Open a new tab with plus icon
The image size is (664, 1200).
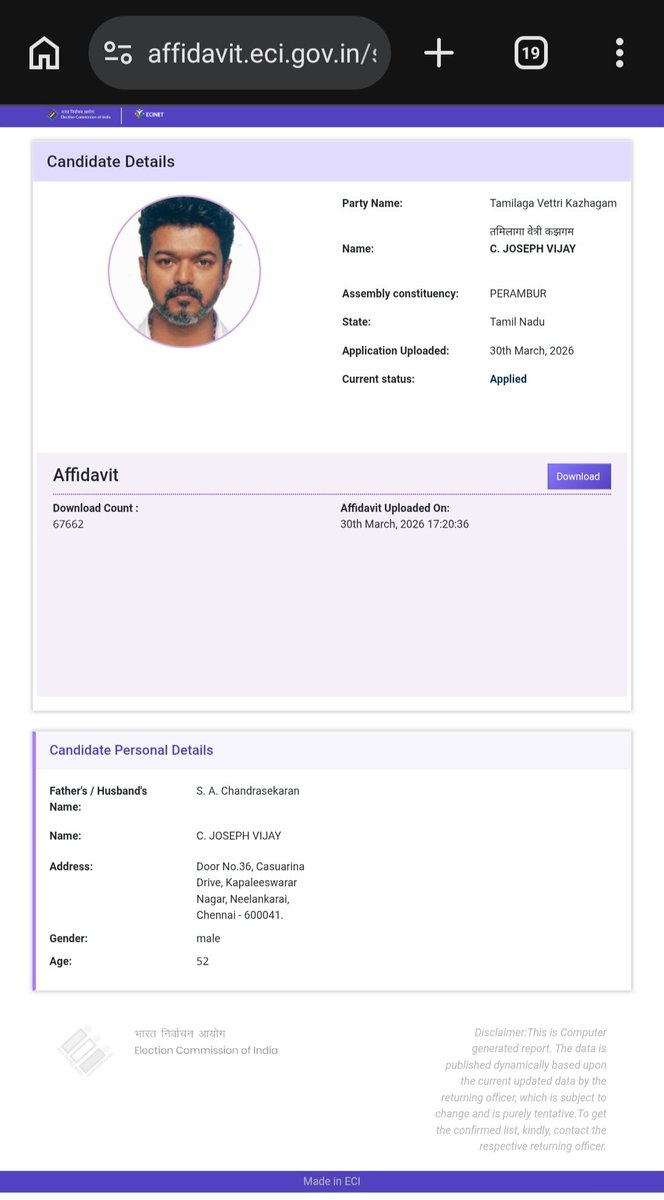[x=439, y=53]
